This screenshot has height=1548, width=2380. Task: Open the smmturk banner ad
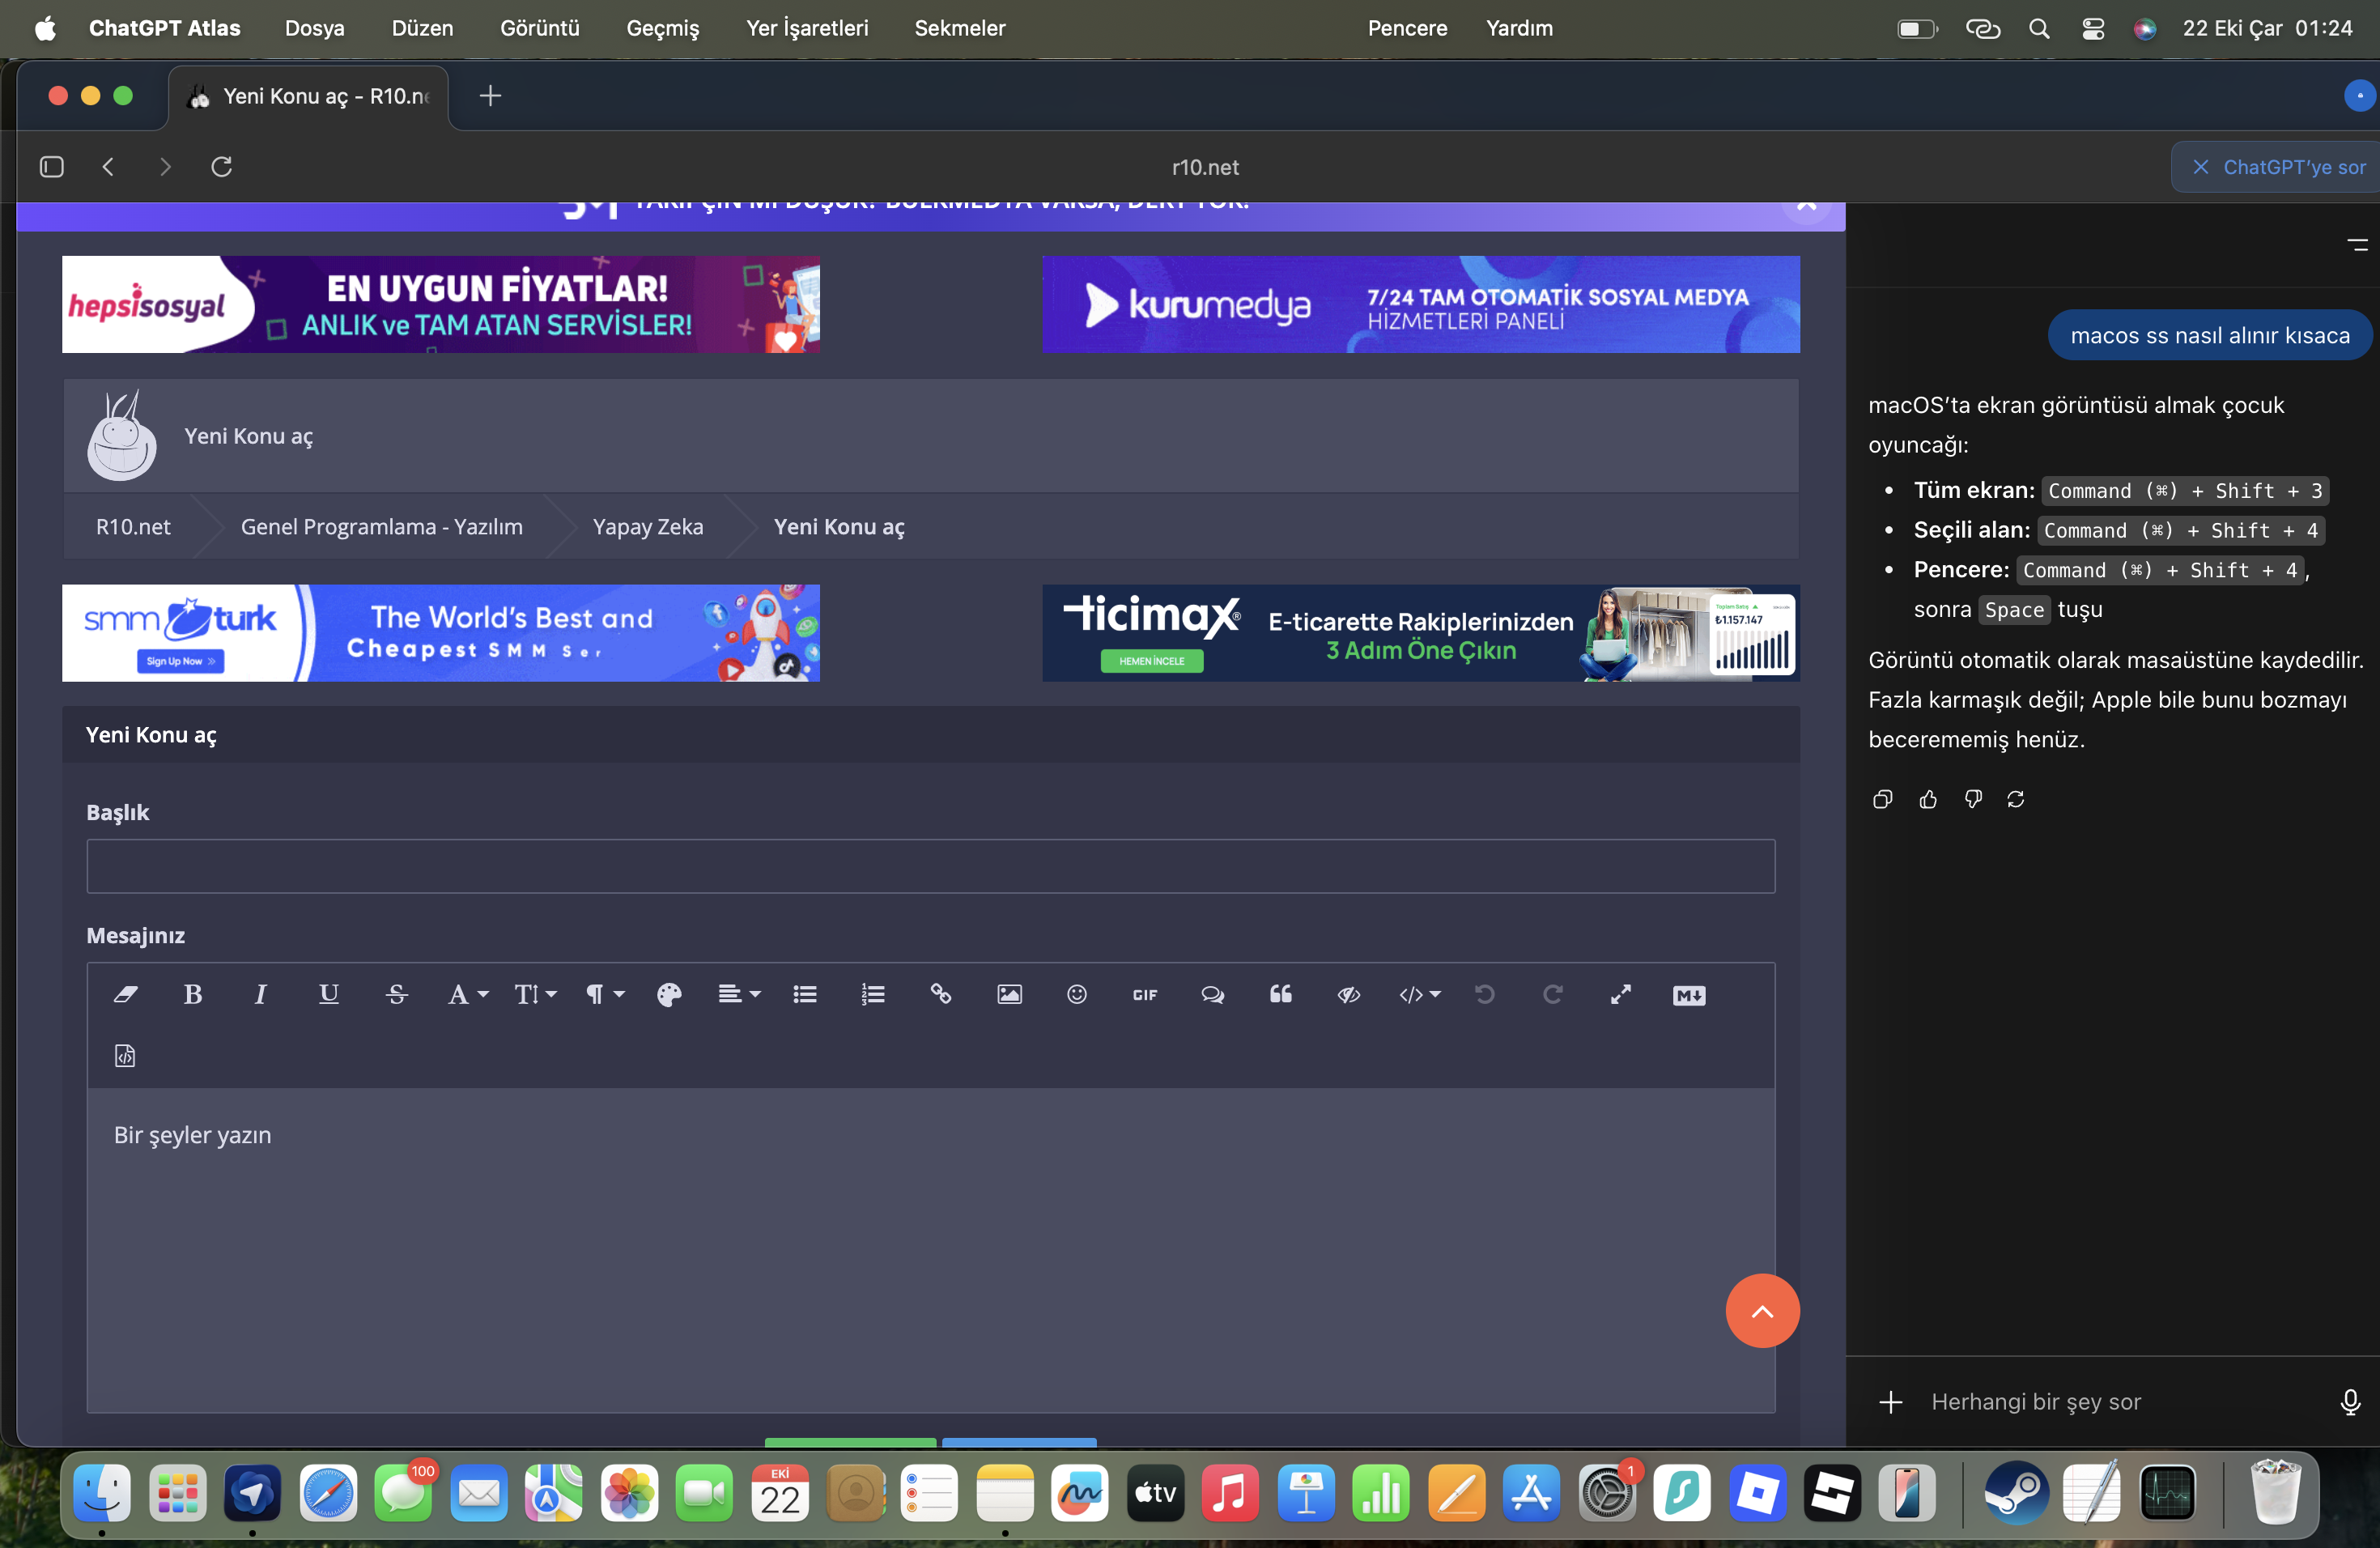441,633
